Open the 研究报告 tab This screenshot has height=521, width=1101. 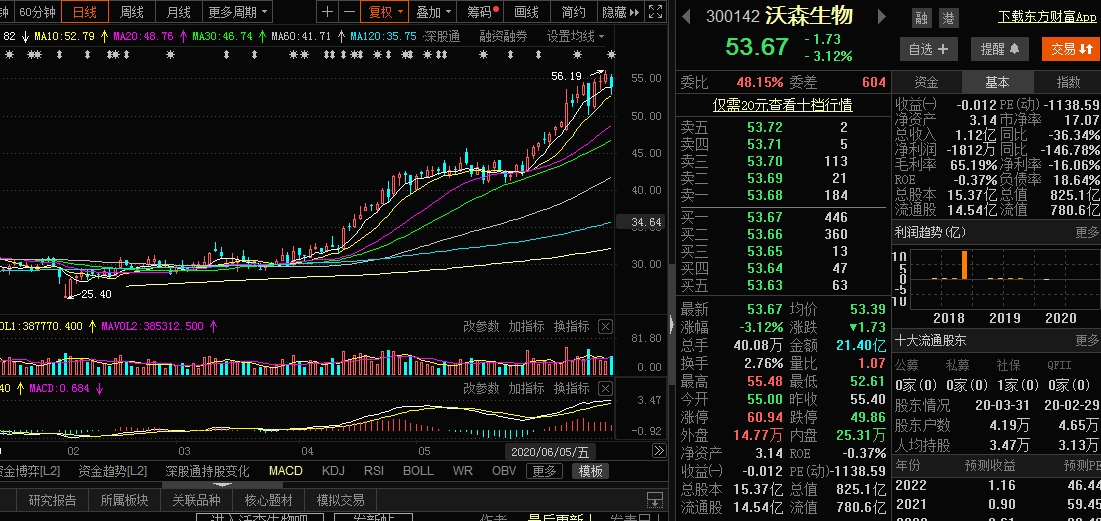click(52, 501)
